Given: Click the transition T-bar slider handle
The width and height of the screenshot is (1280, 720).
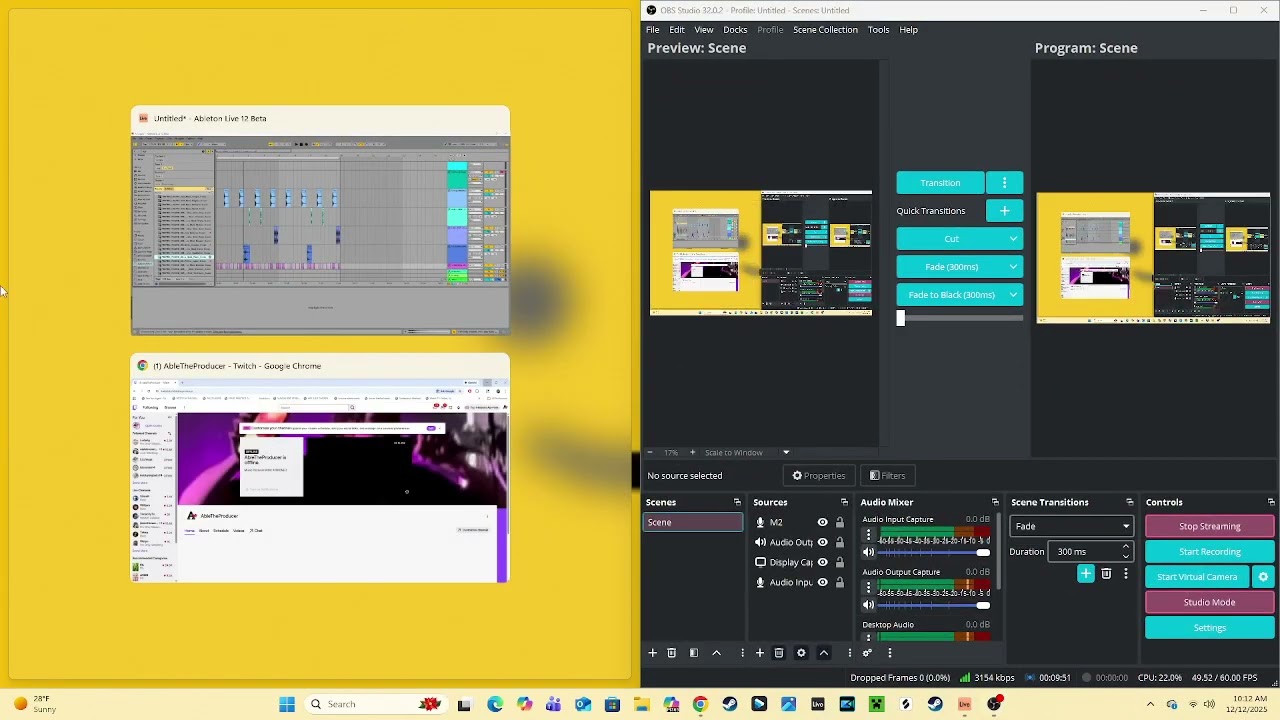Looking at the screenshot, I should click(900, 318).
